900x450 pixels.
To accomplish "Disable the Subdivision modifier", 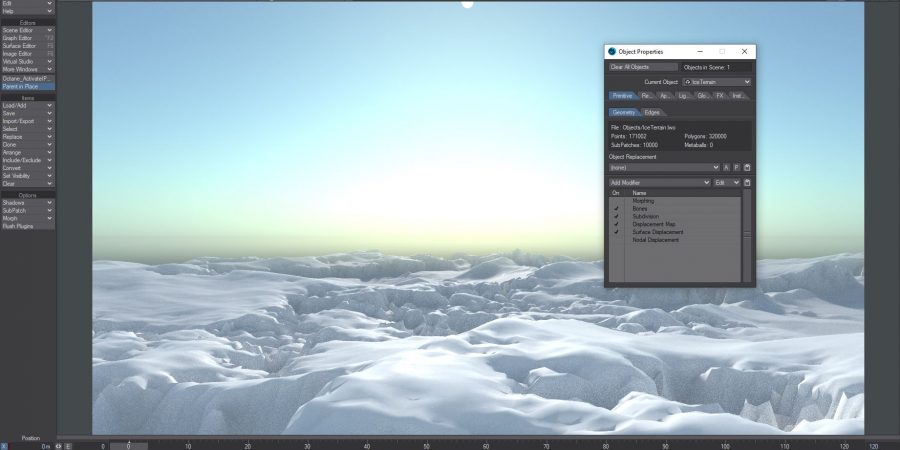I will (x=616, y=216).
